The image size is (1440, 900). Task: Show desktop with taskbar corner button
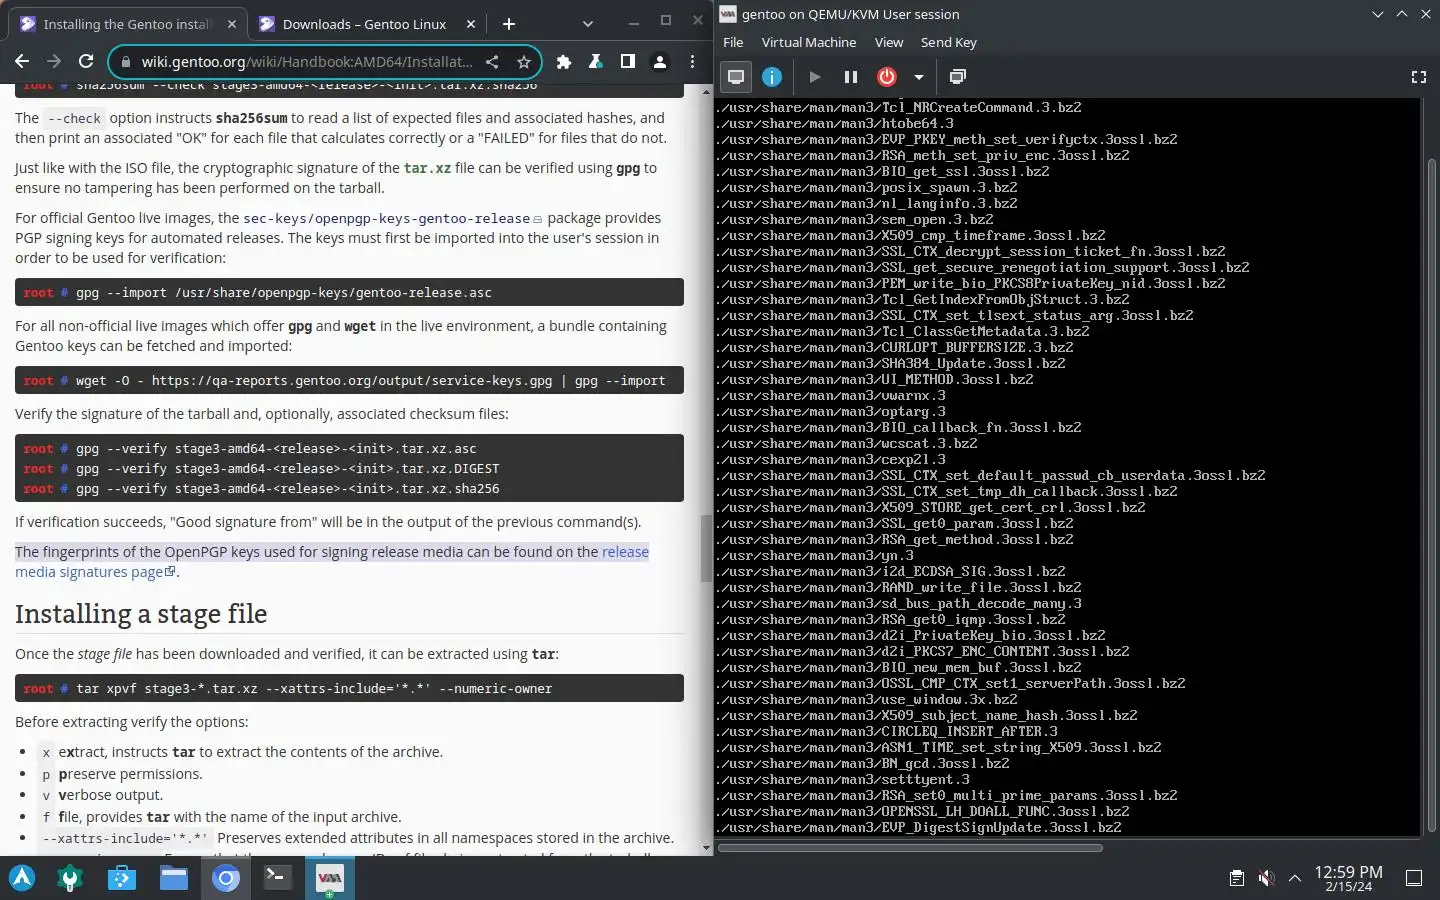(x=1414, y=878)
